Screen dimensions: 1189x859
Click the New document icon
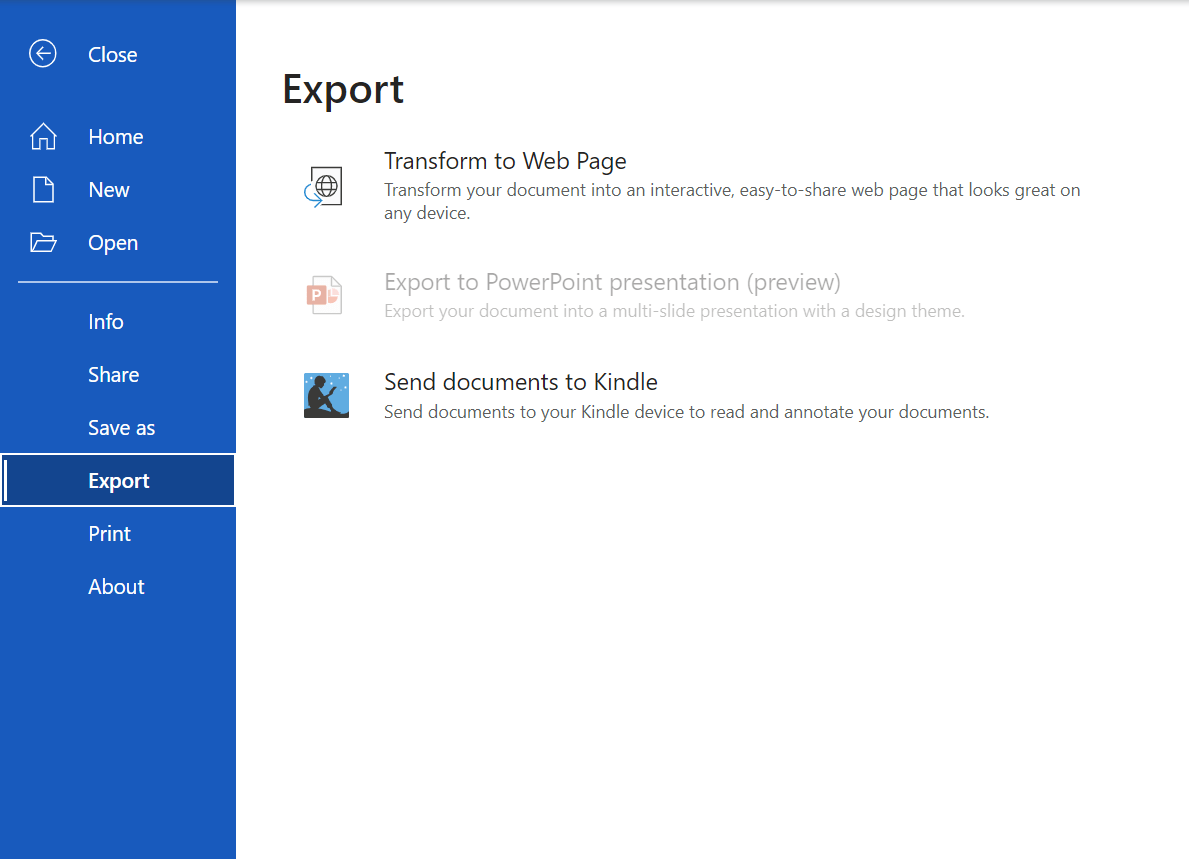click(44, 189)
